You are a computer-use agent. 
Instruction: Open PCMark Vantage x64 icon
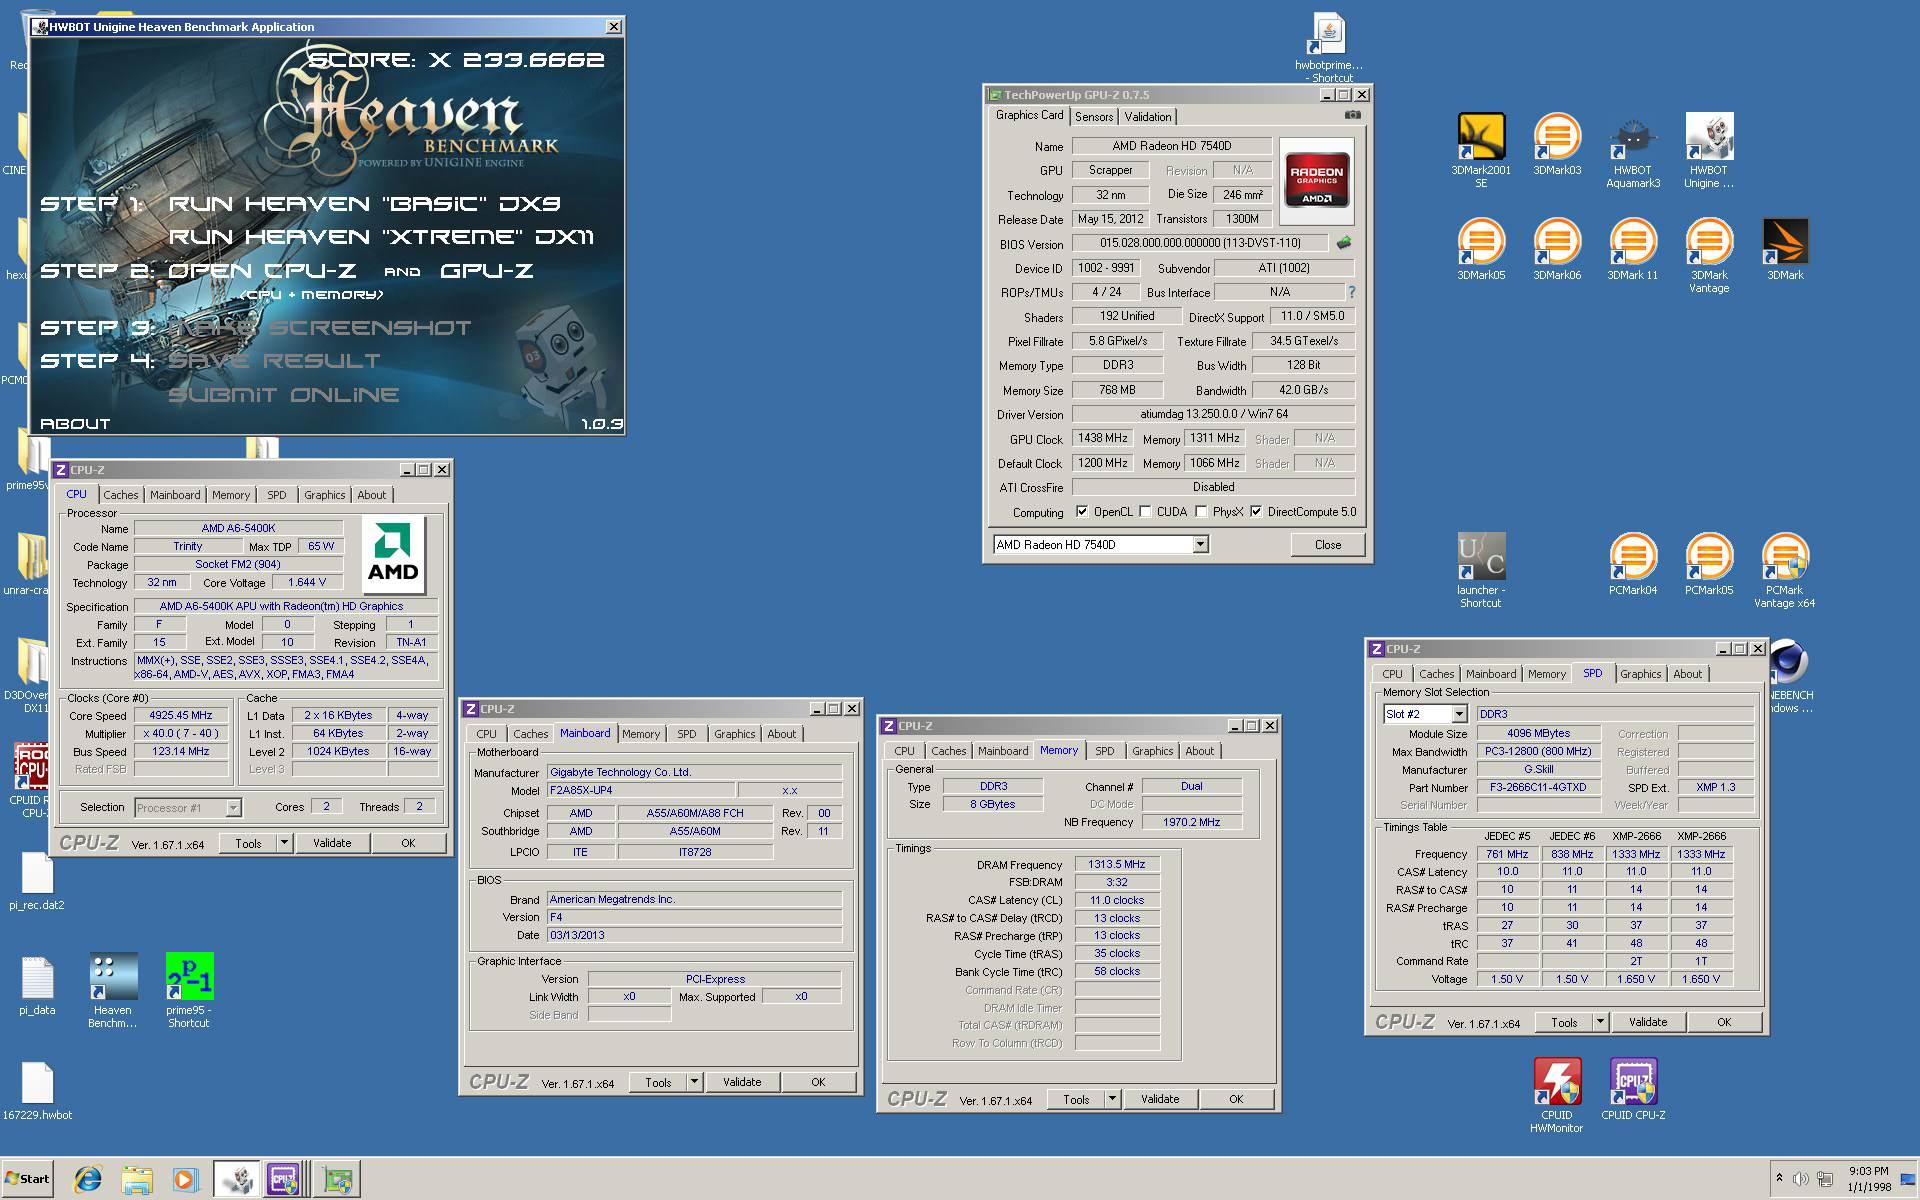1785,570
